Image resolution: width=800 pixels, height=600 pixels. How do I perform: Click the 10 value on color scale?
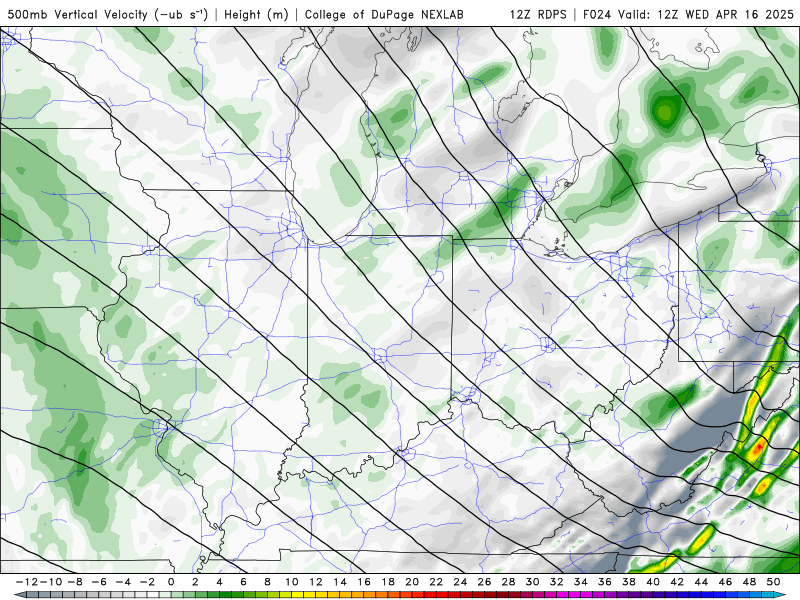coord(291,582)
